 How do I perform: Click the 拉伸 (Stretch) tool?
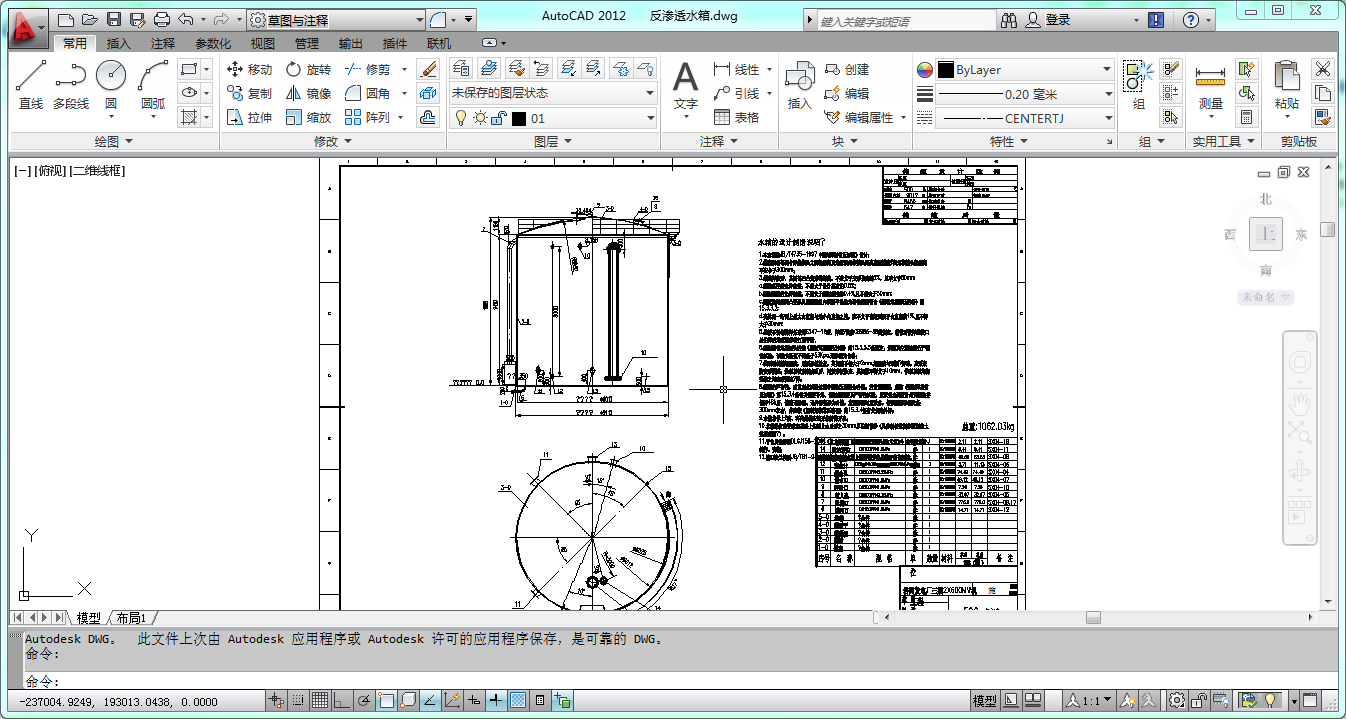249,117
